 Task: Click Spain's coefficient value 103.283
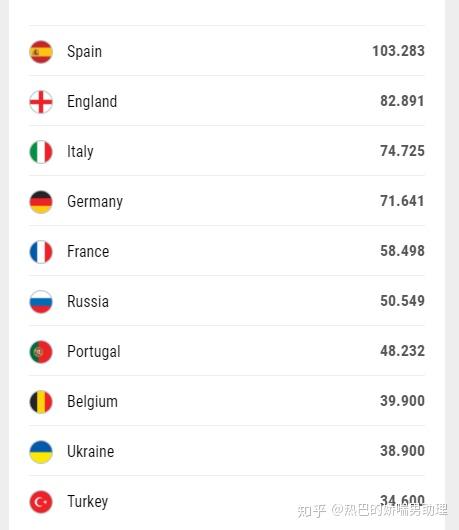(398, 51)
